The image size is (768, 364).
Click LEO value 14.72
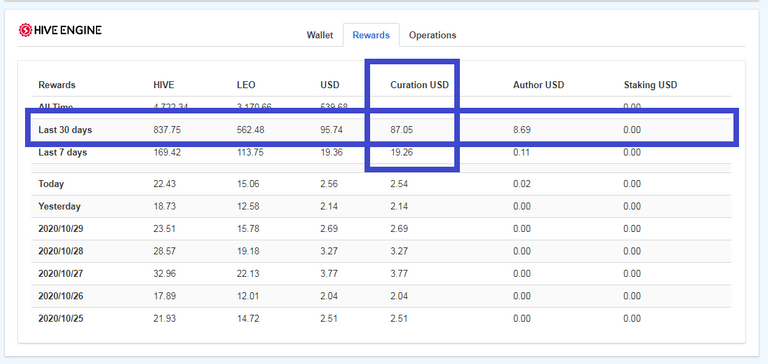pyautogui.click(x=248, y=319)
